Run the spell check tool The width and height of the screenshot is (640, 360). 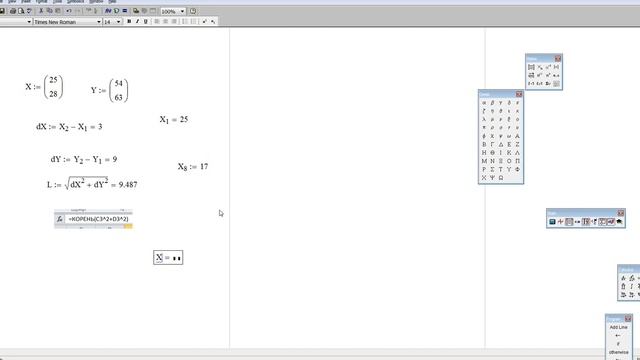coord(29,11)
